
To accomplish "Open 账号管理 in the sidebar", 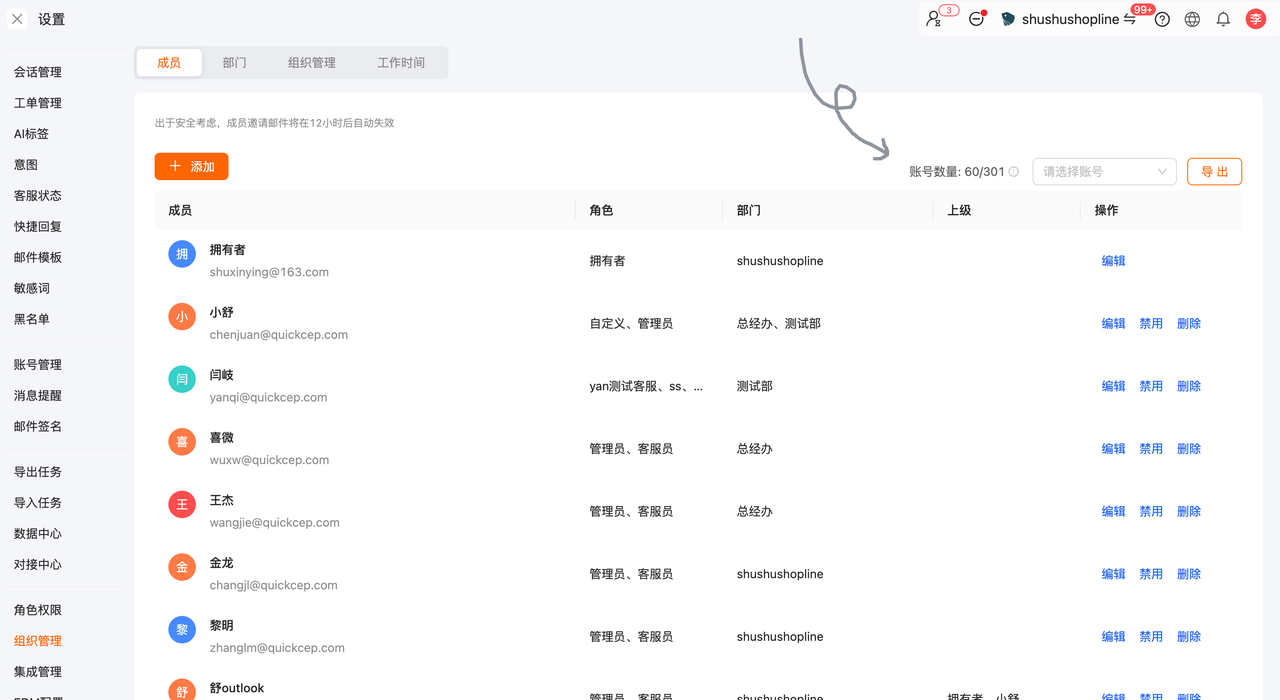I will (x=38, y=365).
